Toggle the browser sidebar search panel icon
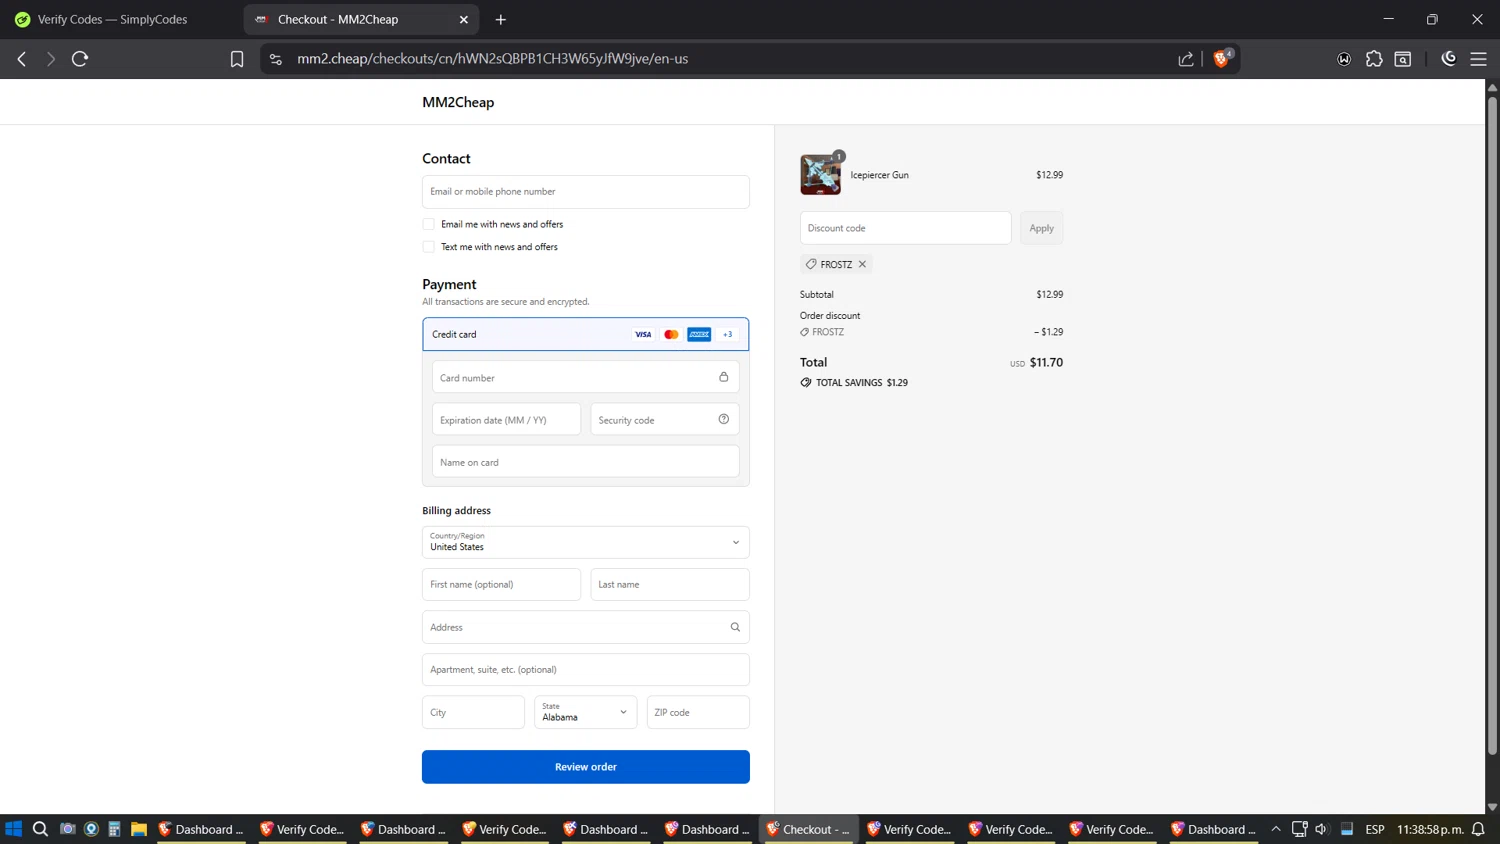1500x844 pixels. point(1403,59)
